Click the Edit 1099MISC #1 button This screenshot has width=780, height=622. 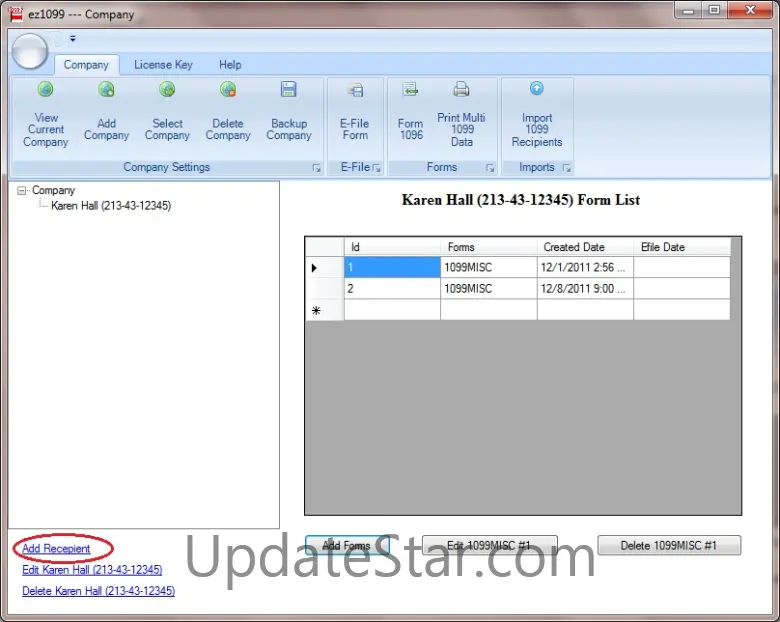pos(489,545)
